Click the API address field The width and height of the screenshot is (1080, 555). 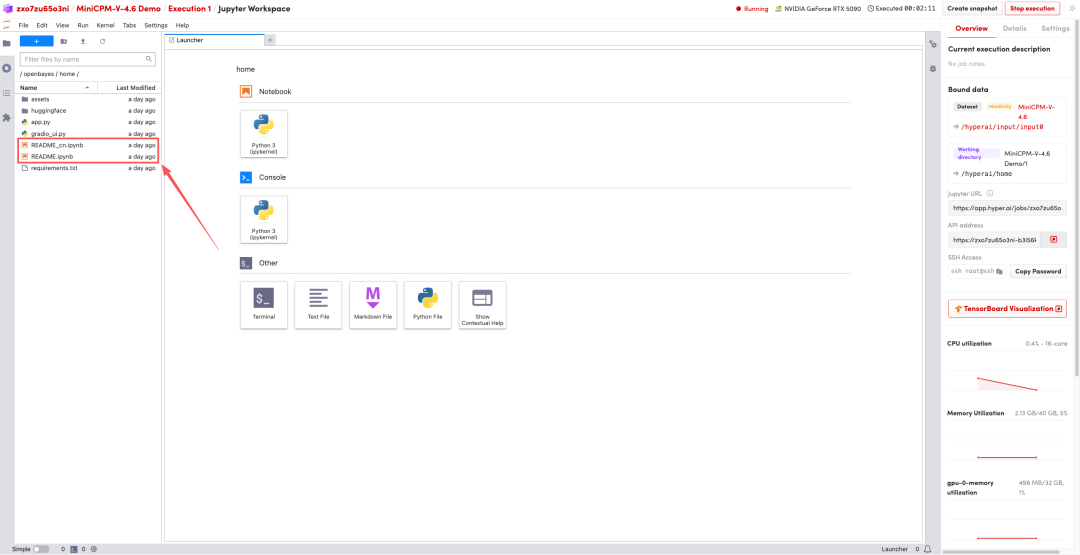click(x=994, y=240)
